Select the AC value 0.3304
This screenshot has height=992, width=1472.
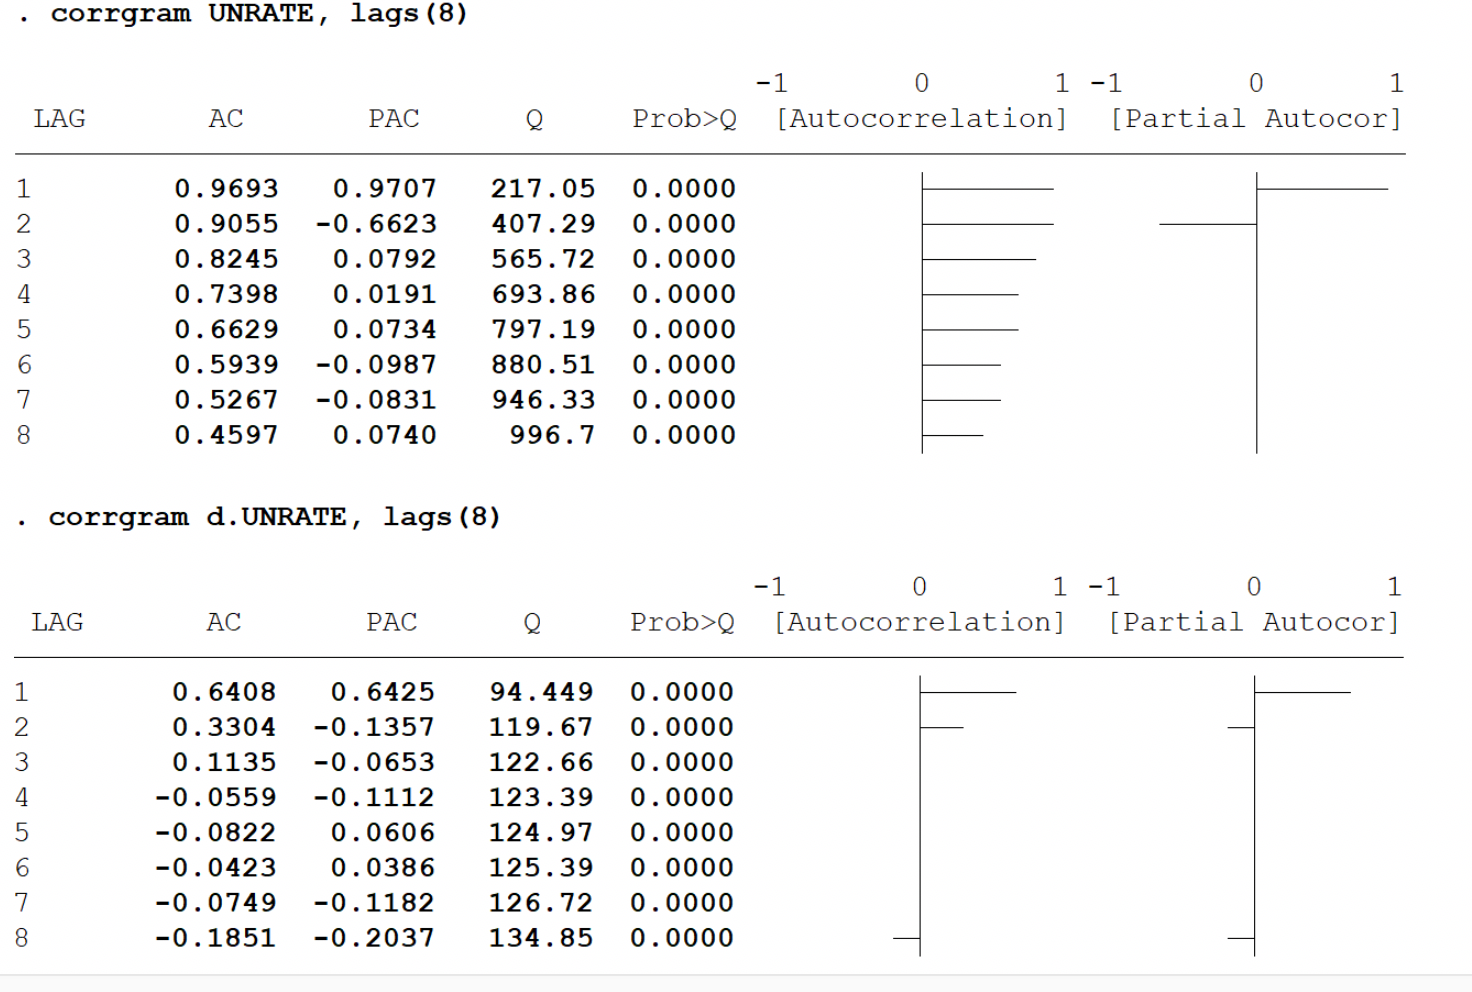click(x=224, y=727)
